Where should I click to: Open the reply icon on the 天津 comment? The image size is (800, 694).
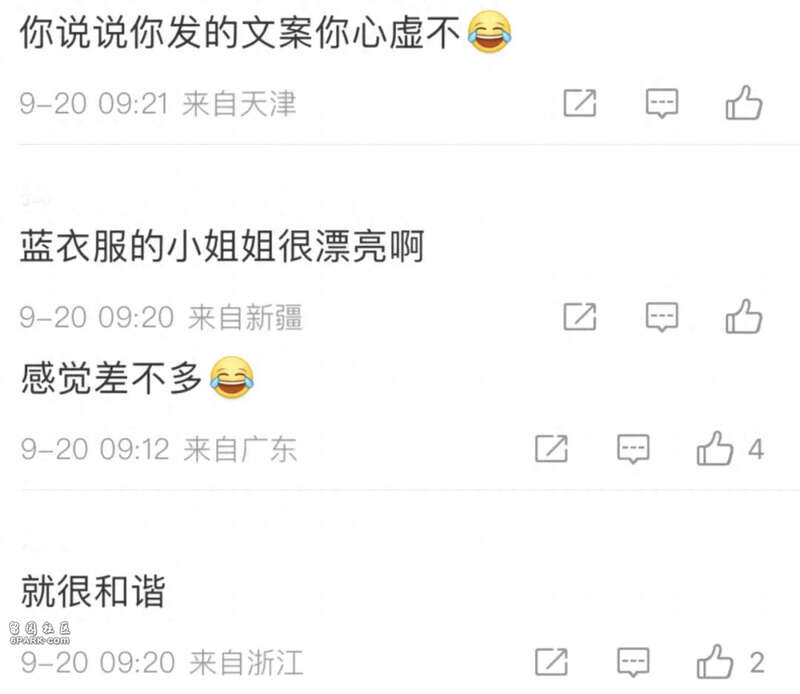[662, 104]
